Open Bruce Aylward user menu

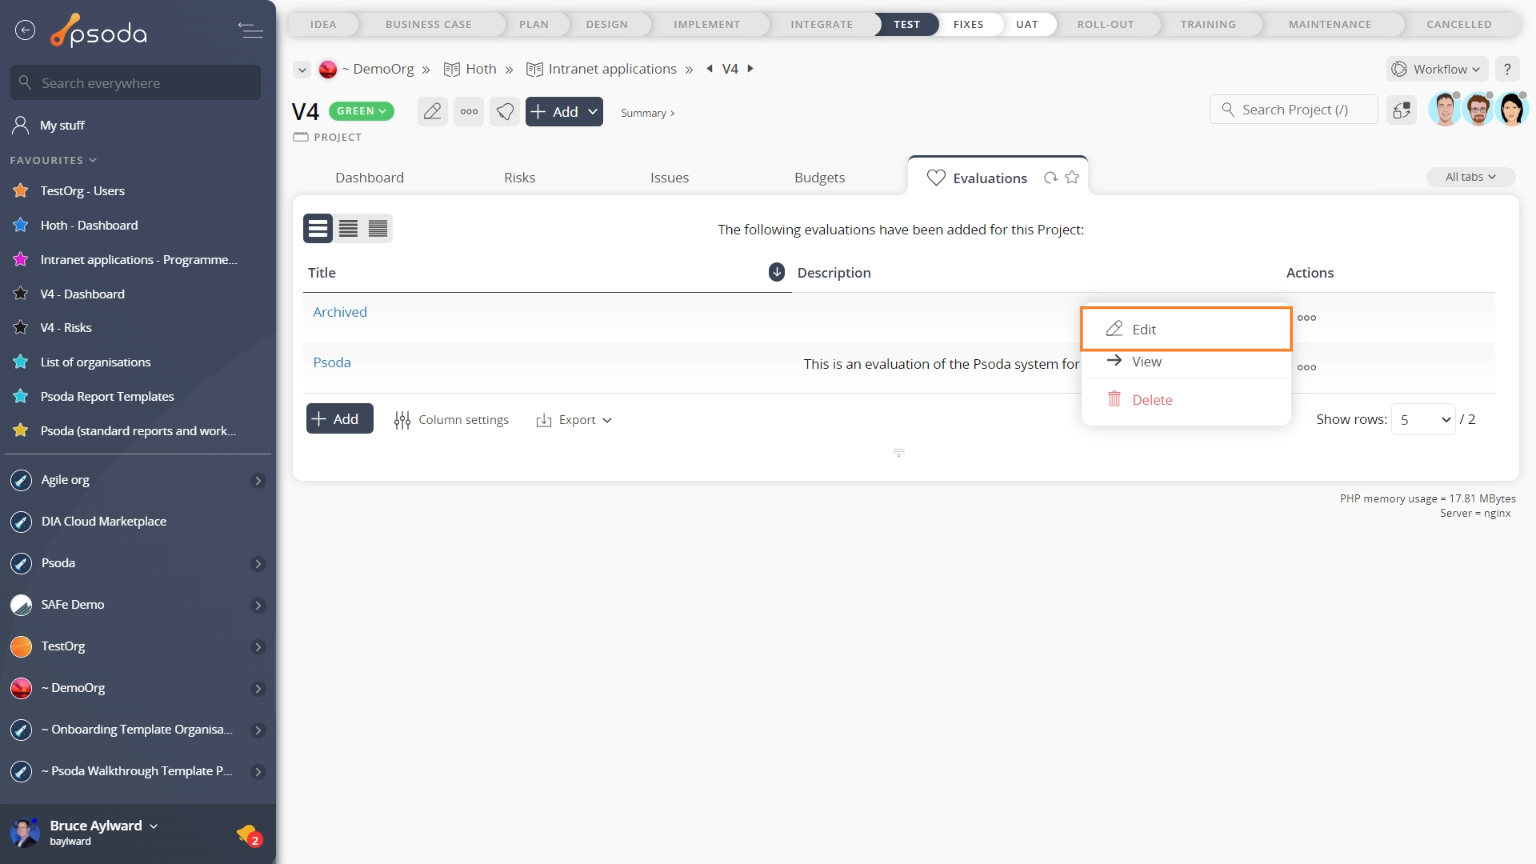tap(103, 826)
